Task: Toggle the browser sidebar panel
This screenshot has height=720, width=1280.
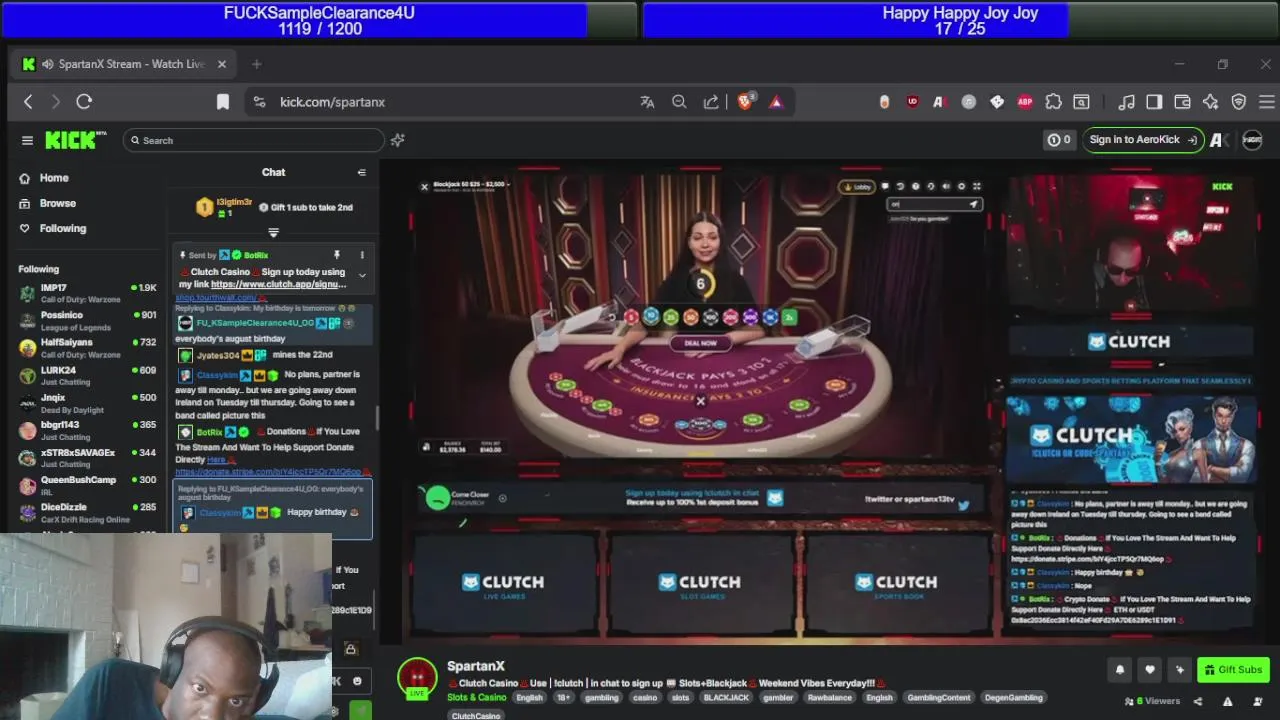Action: pyautogui.click(x=1154, y=101)
